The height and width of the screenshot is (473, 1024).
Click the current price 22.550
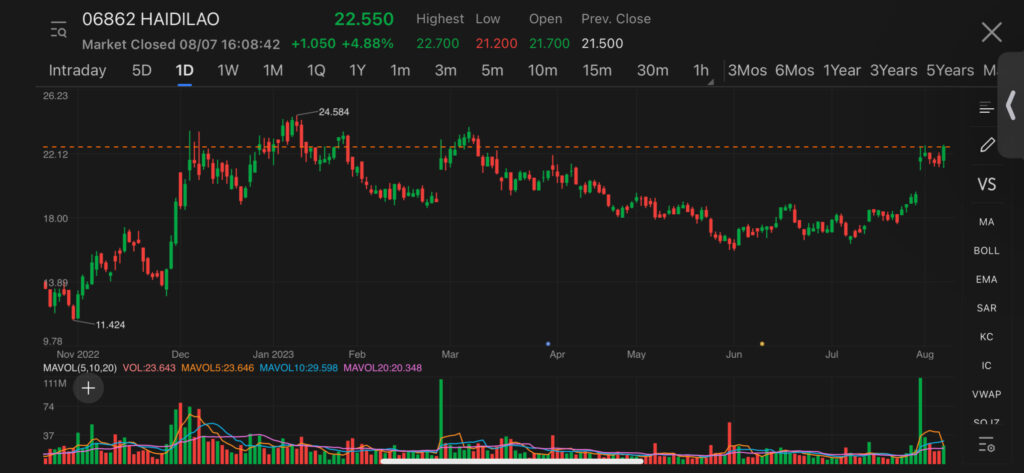[x=364, y=19]
